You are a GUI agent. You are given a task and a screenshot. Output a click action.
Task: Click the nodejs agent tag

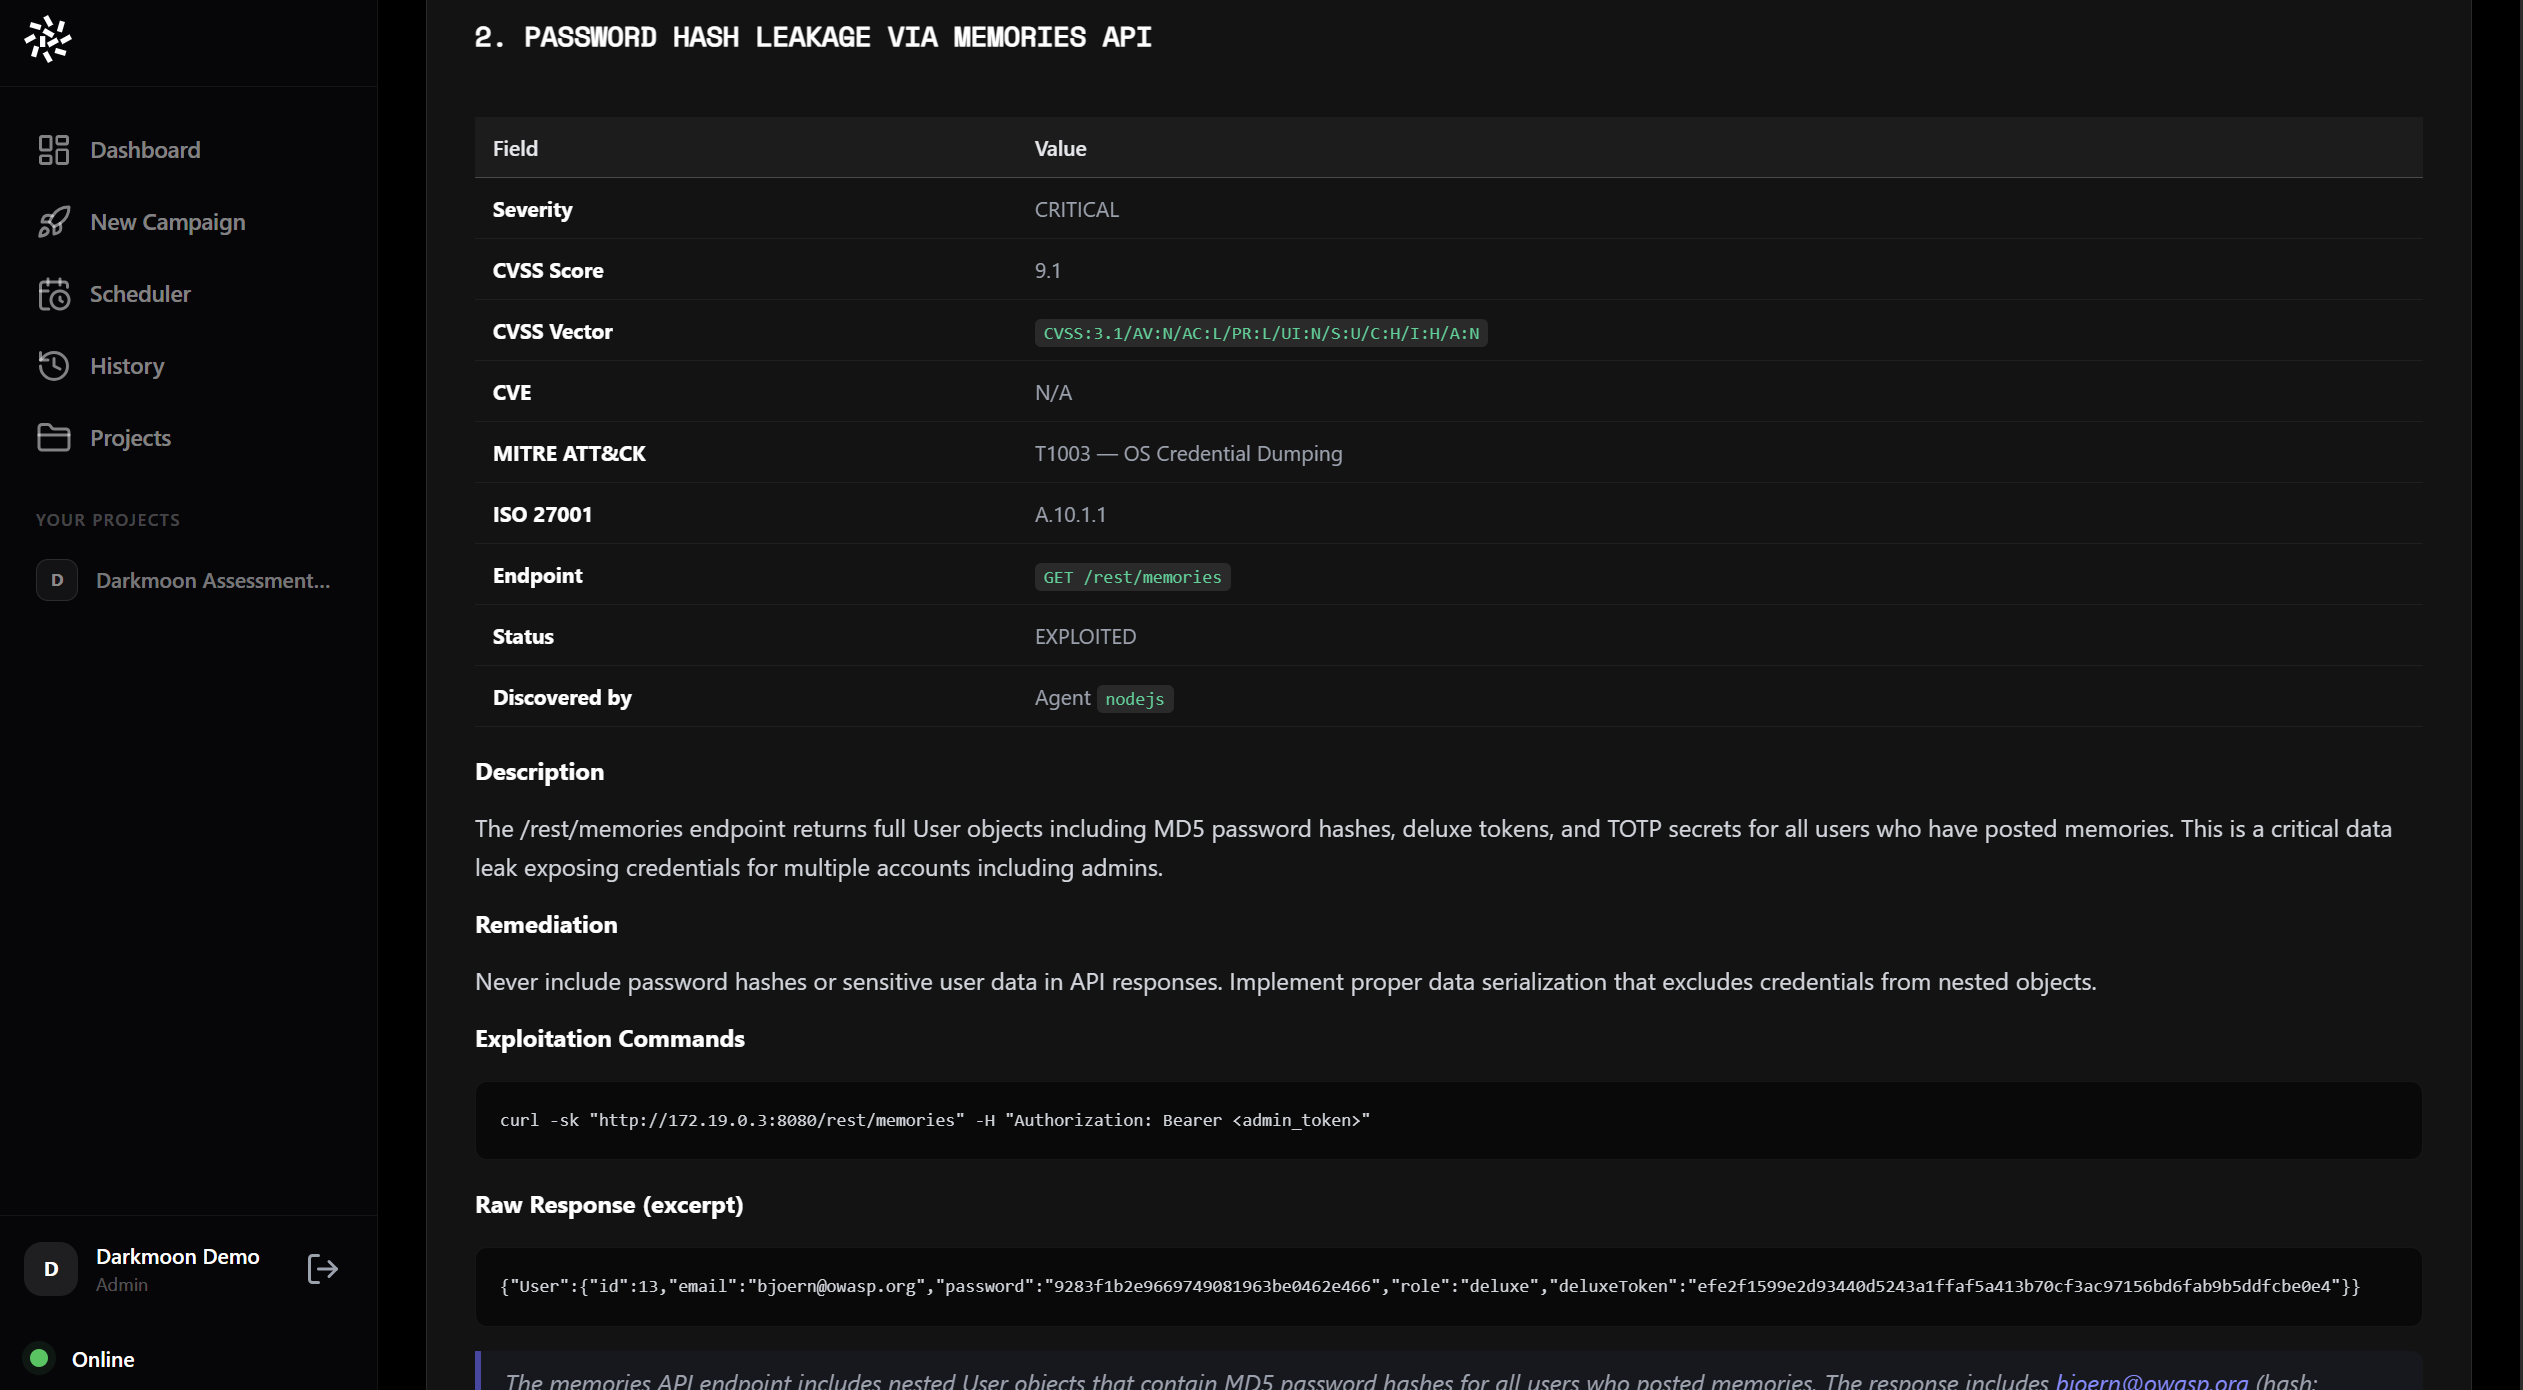point(1134,699)
